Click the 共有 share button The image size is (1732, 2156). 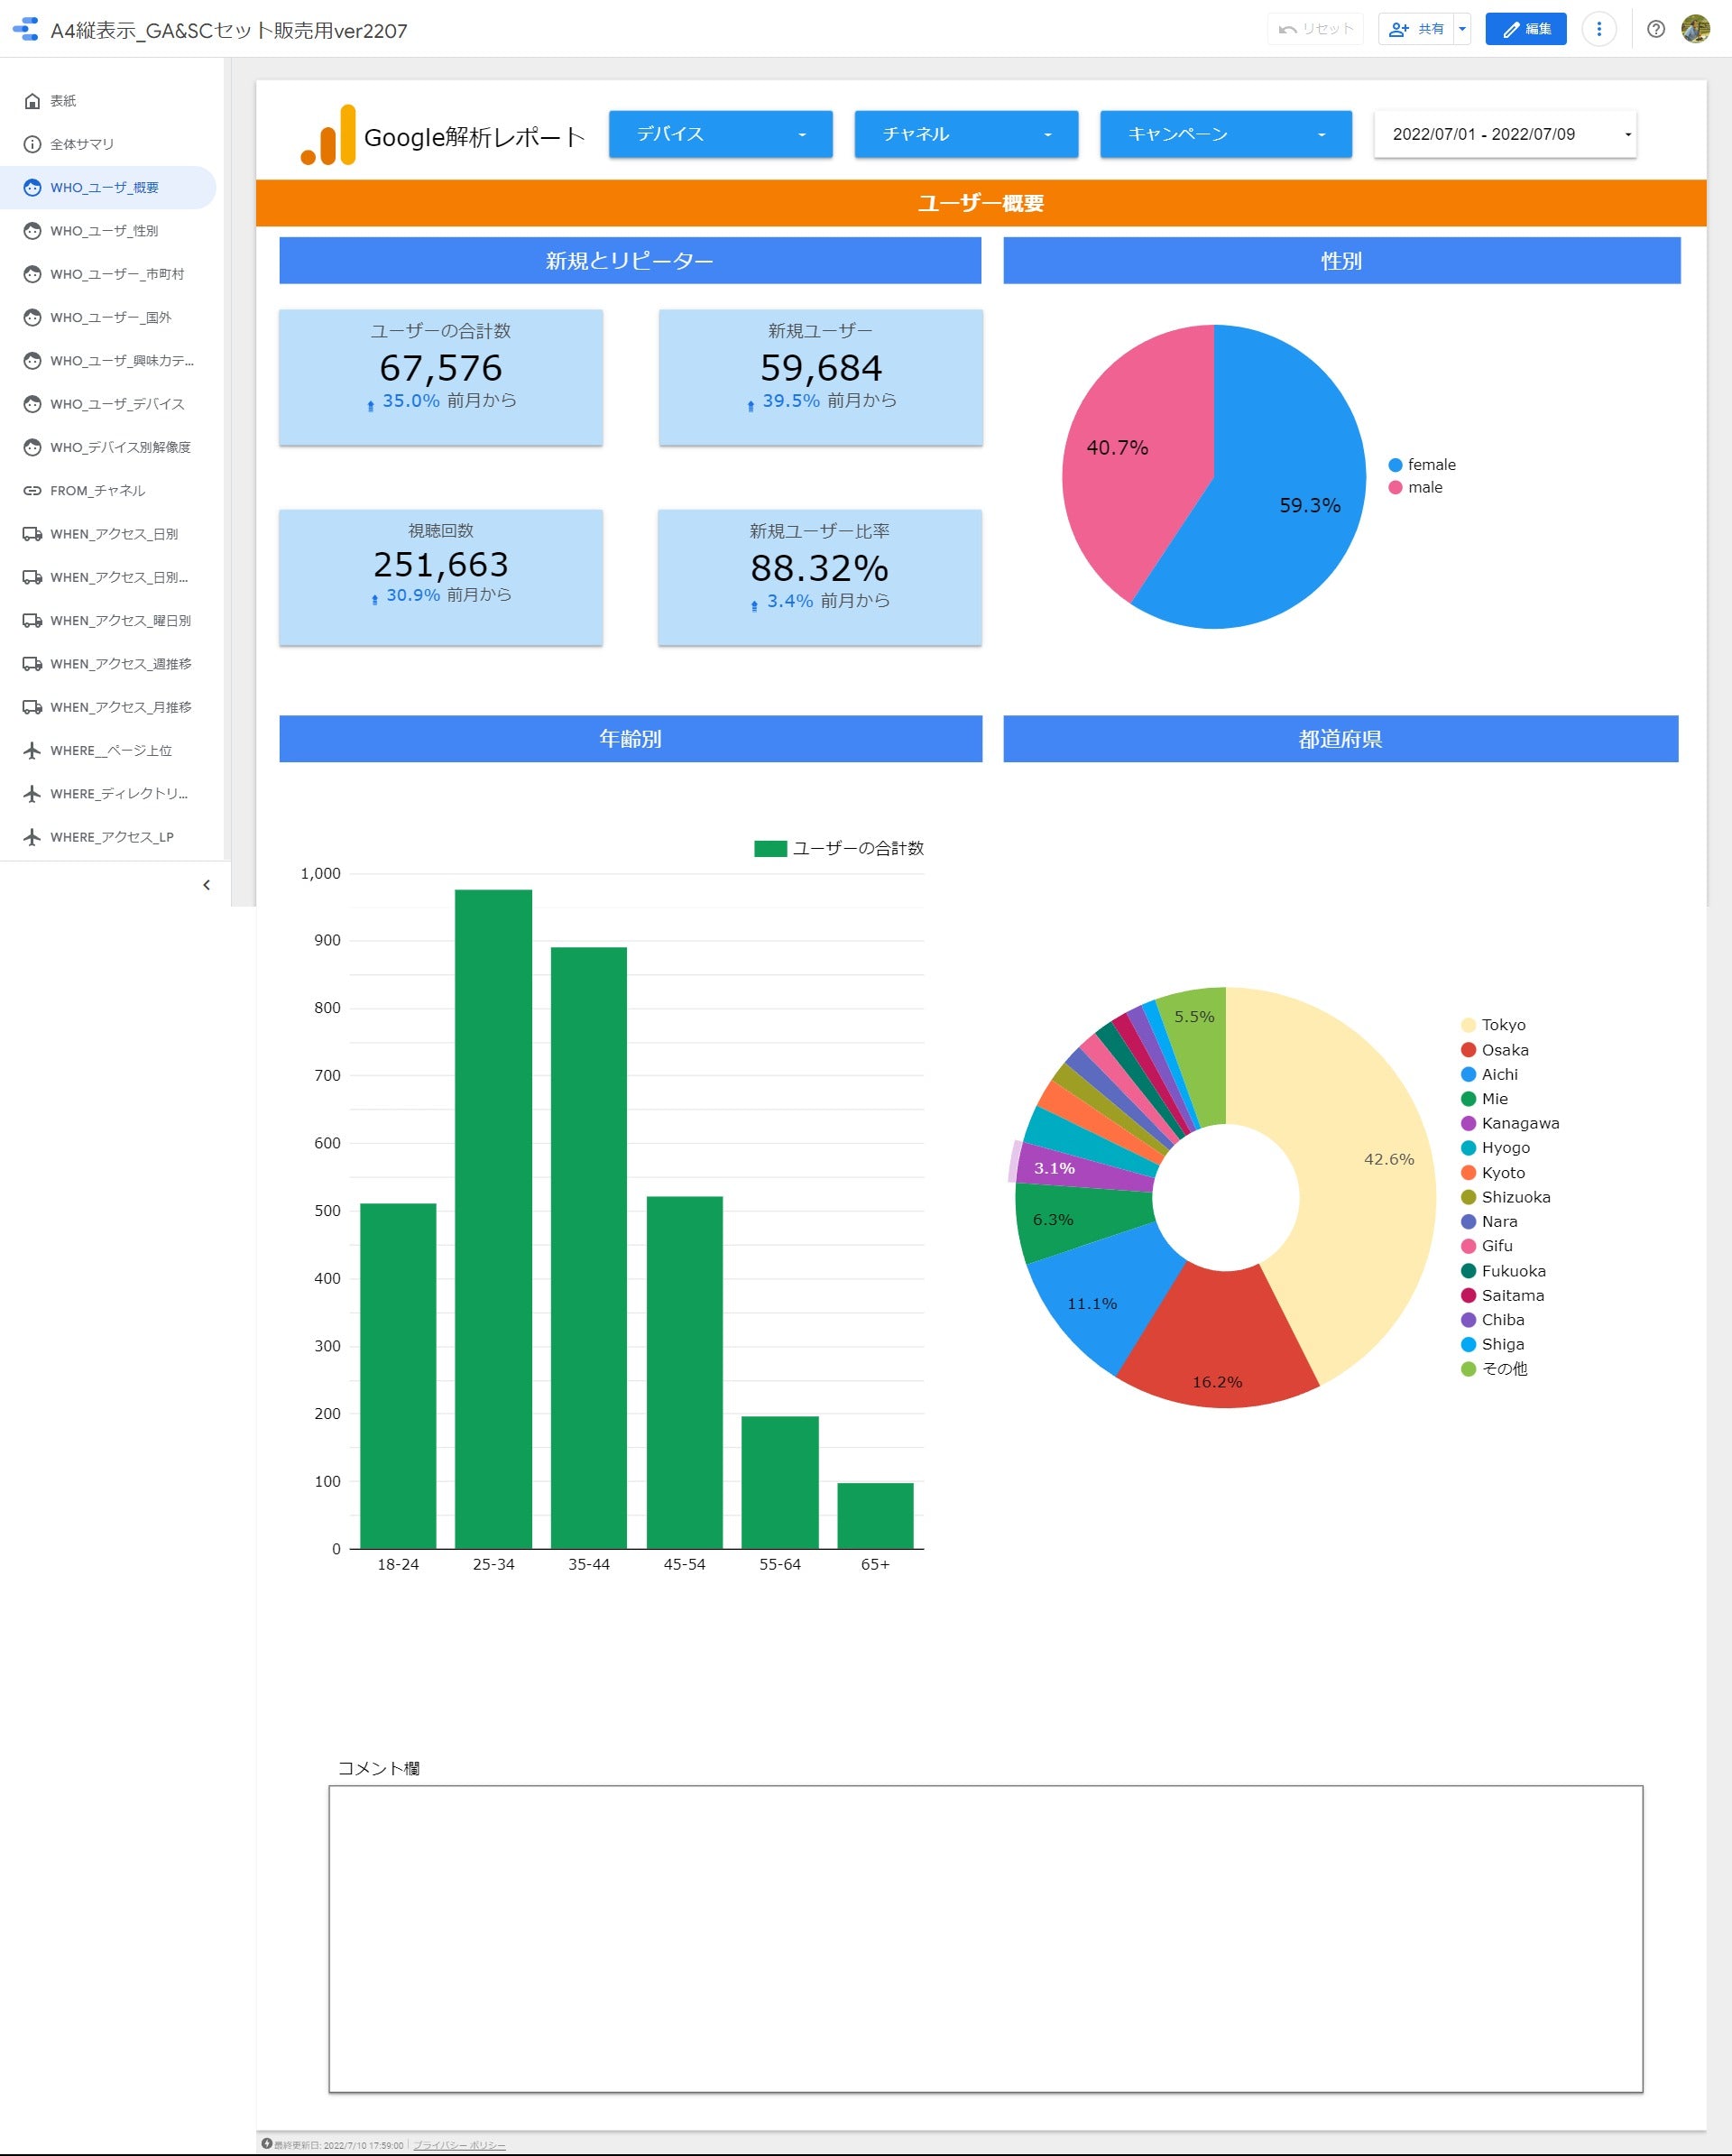tap(1416, 29)
